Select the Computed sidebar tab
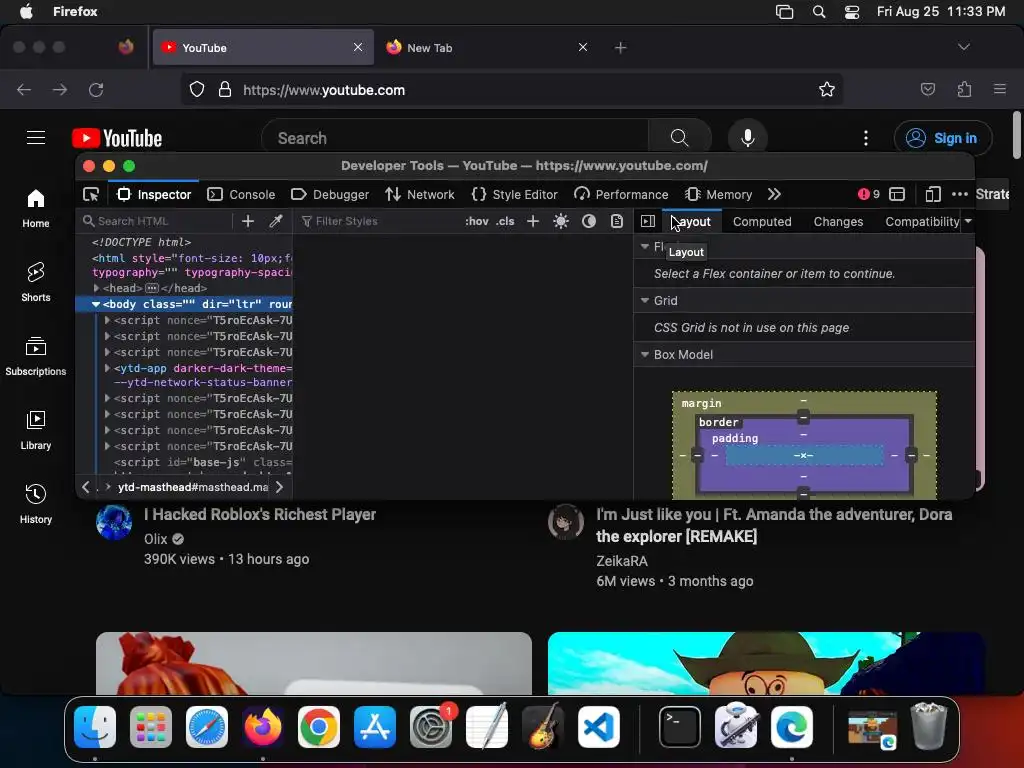This screenshot has height=768, width=1024. pos(762,221)
